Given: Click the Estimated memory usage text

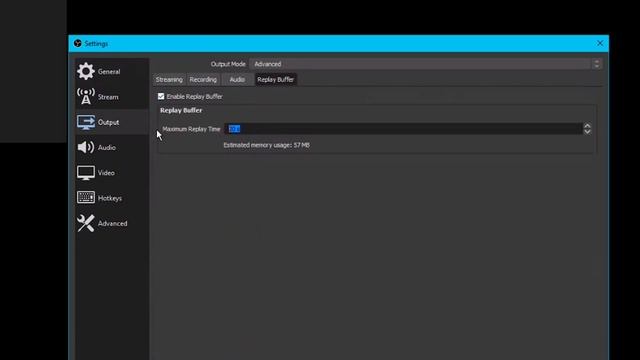Looking at the screenshot, I should point(267,145).
